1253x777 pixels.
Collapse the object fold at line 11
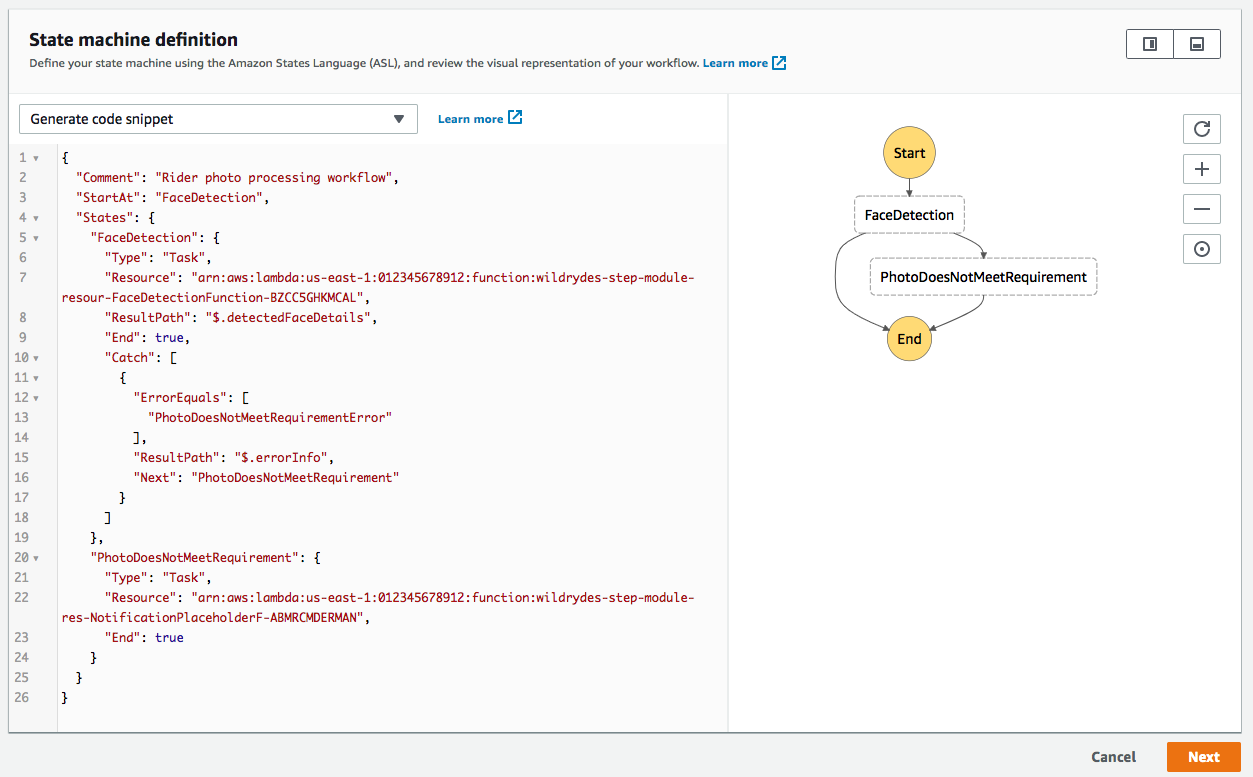[36, 378]
